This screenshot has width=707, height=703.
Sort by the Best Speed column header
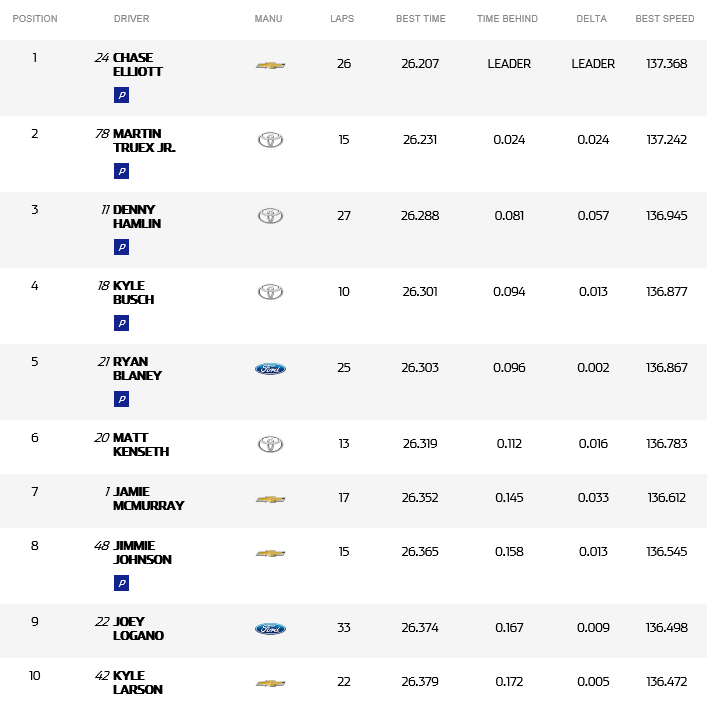pyautogui.click(x=665, y=19)
